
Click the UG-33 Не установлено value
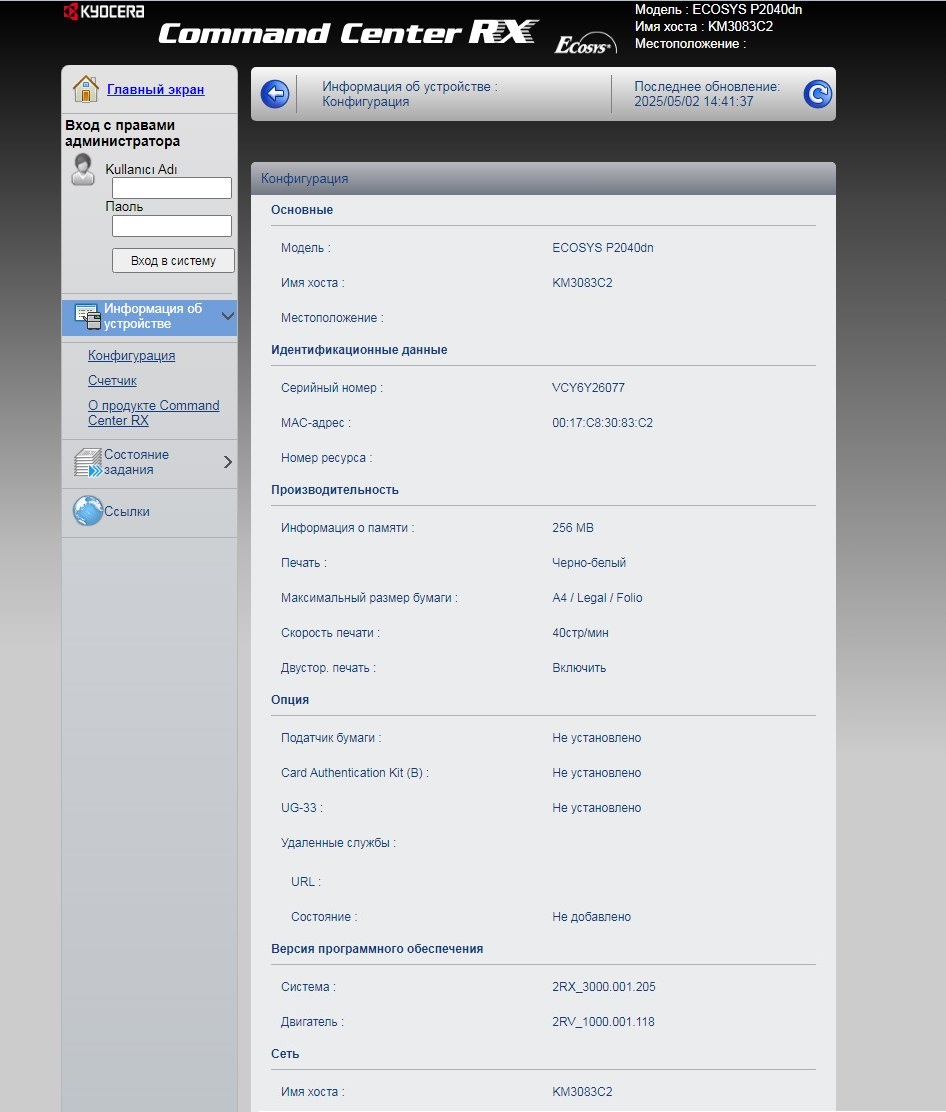point(596,808)
